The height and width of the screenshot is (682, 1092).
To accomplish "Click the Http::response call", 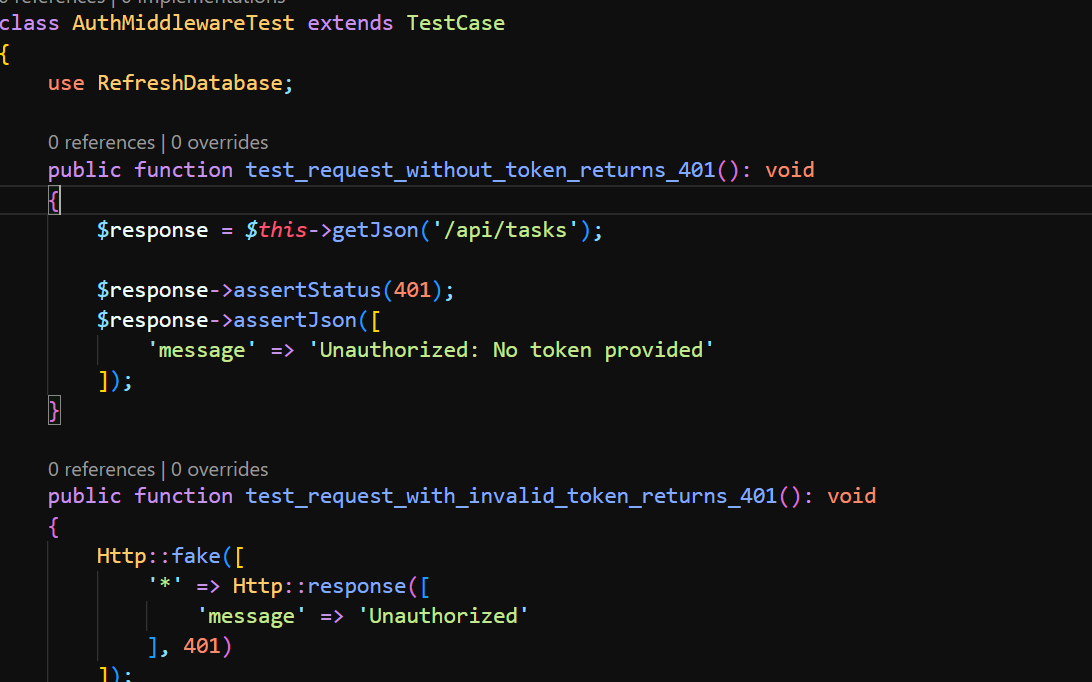I will [x=320, y=586].
